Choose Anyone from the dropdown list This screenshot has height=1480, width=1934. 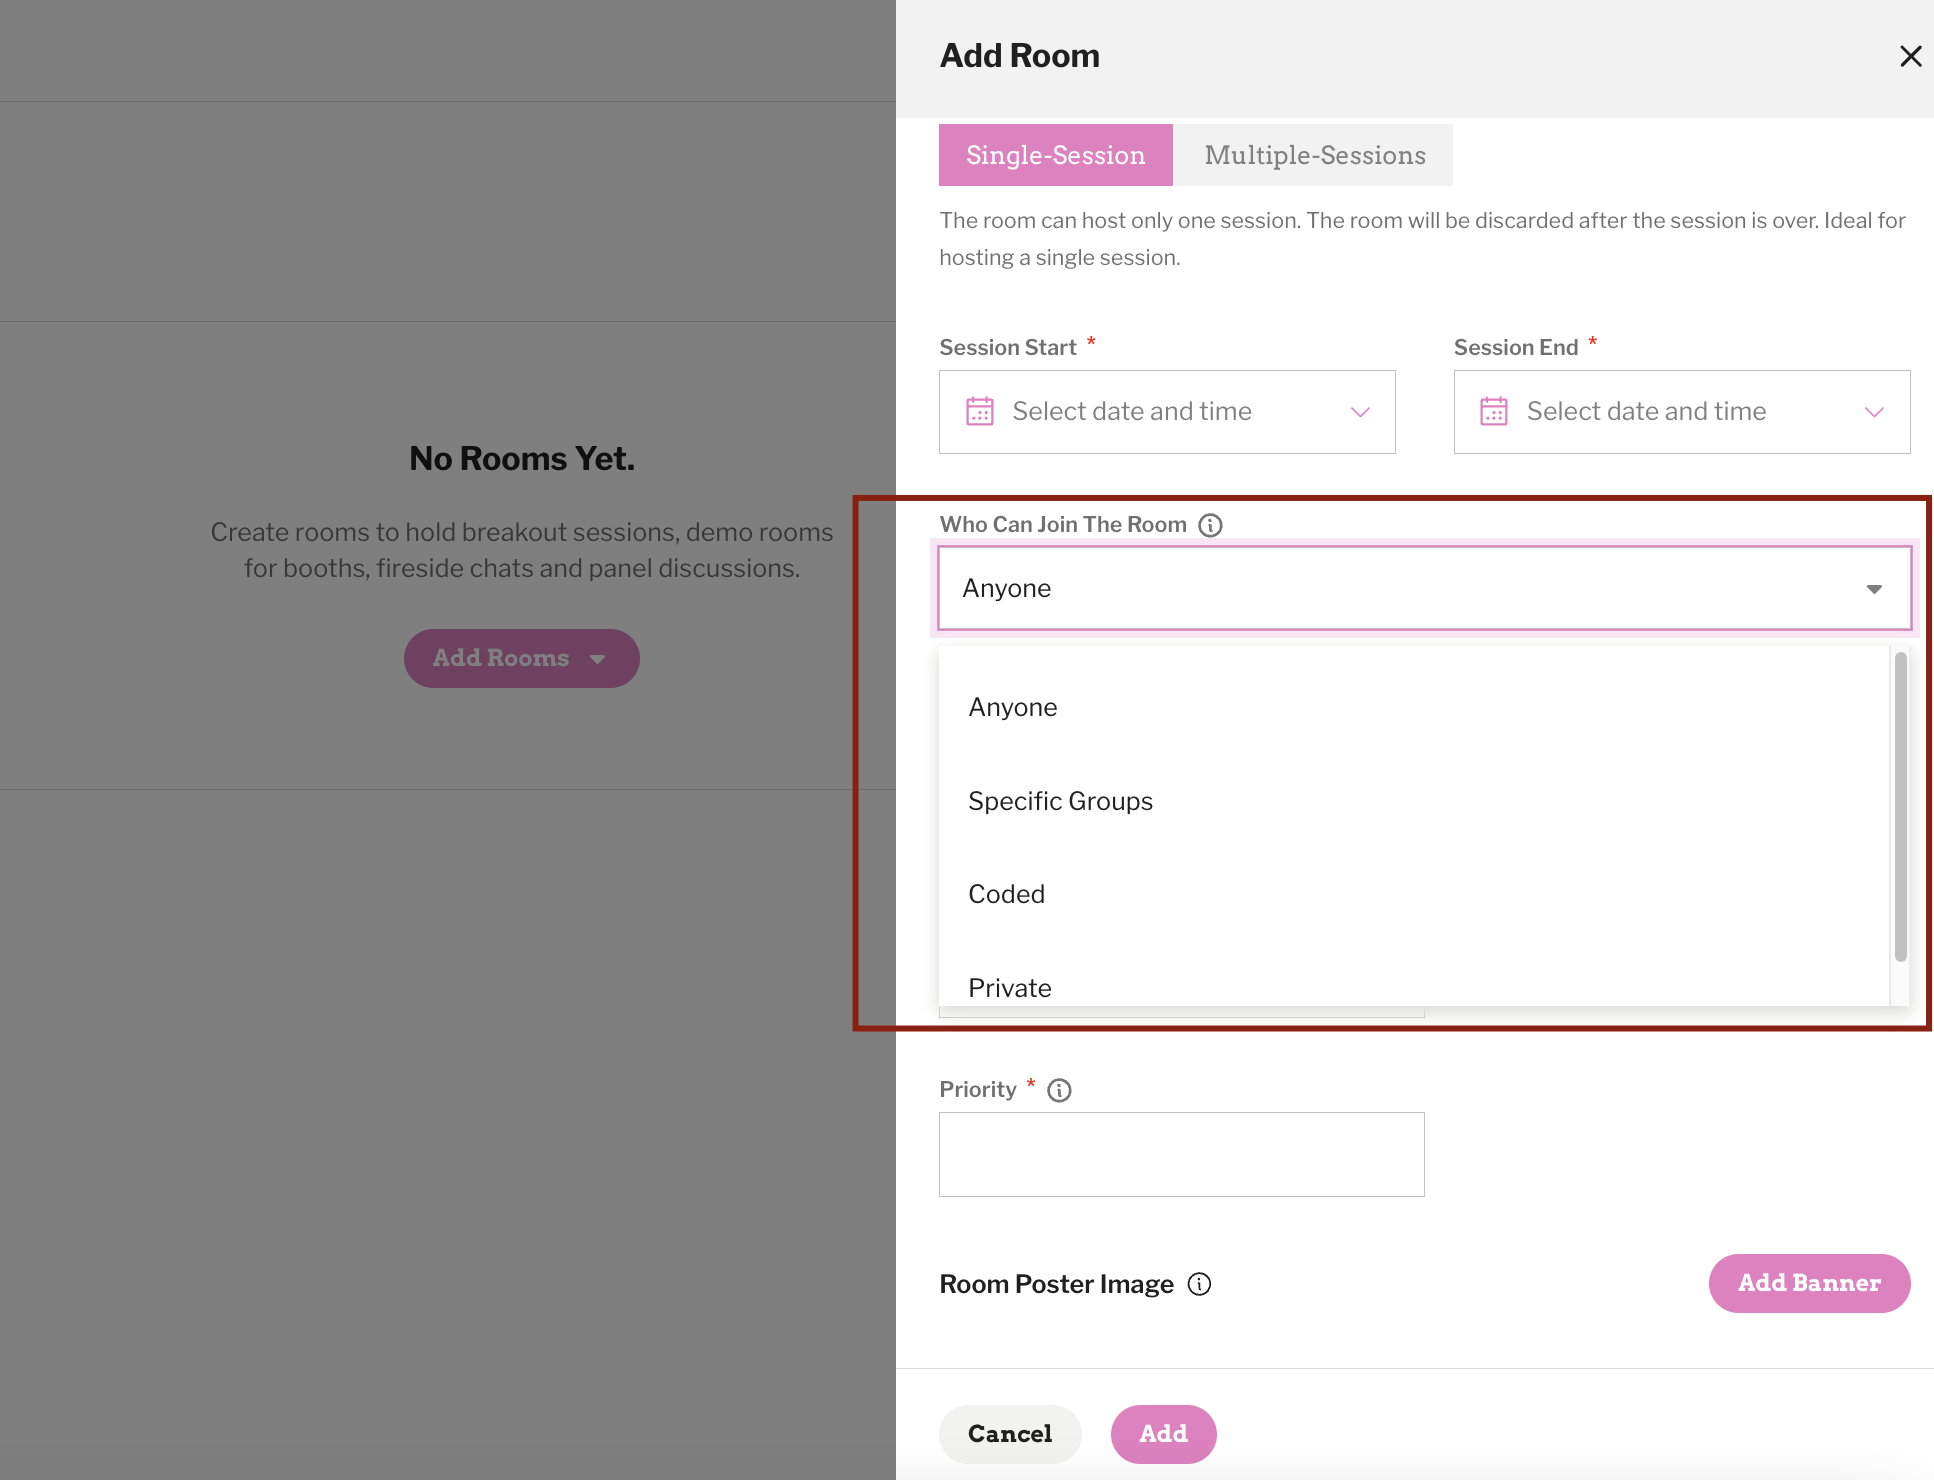coord(1414,707)
